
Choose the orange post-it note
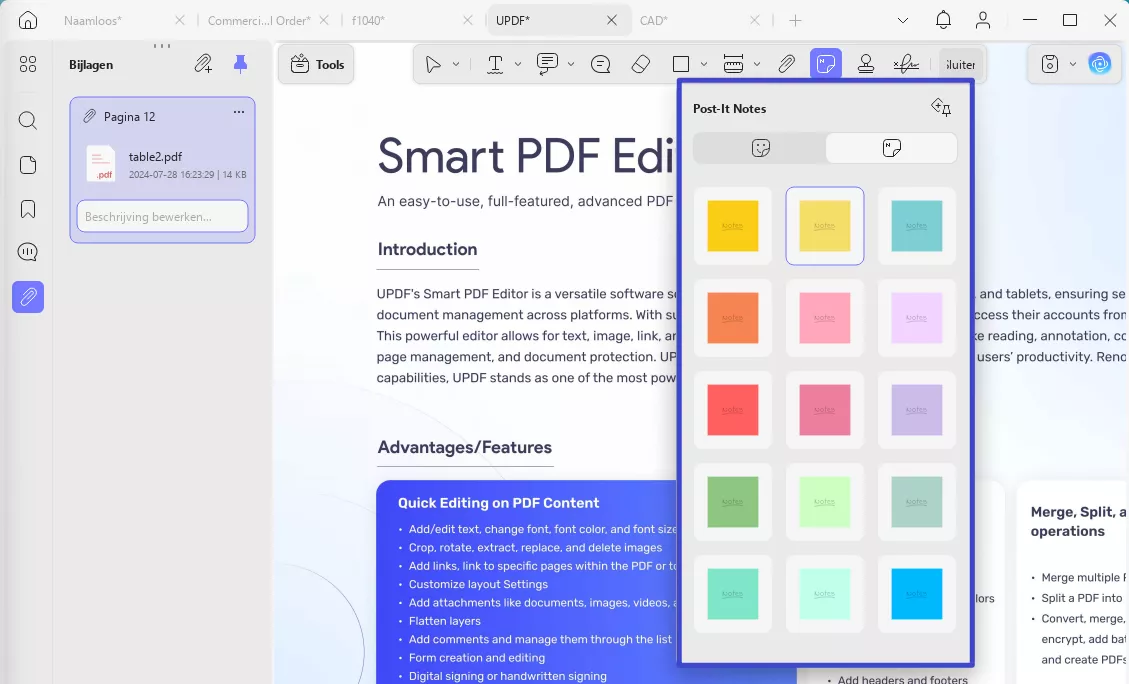coord(733,318)
